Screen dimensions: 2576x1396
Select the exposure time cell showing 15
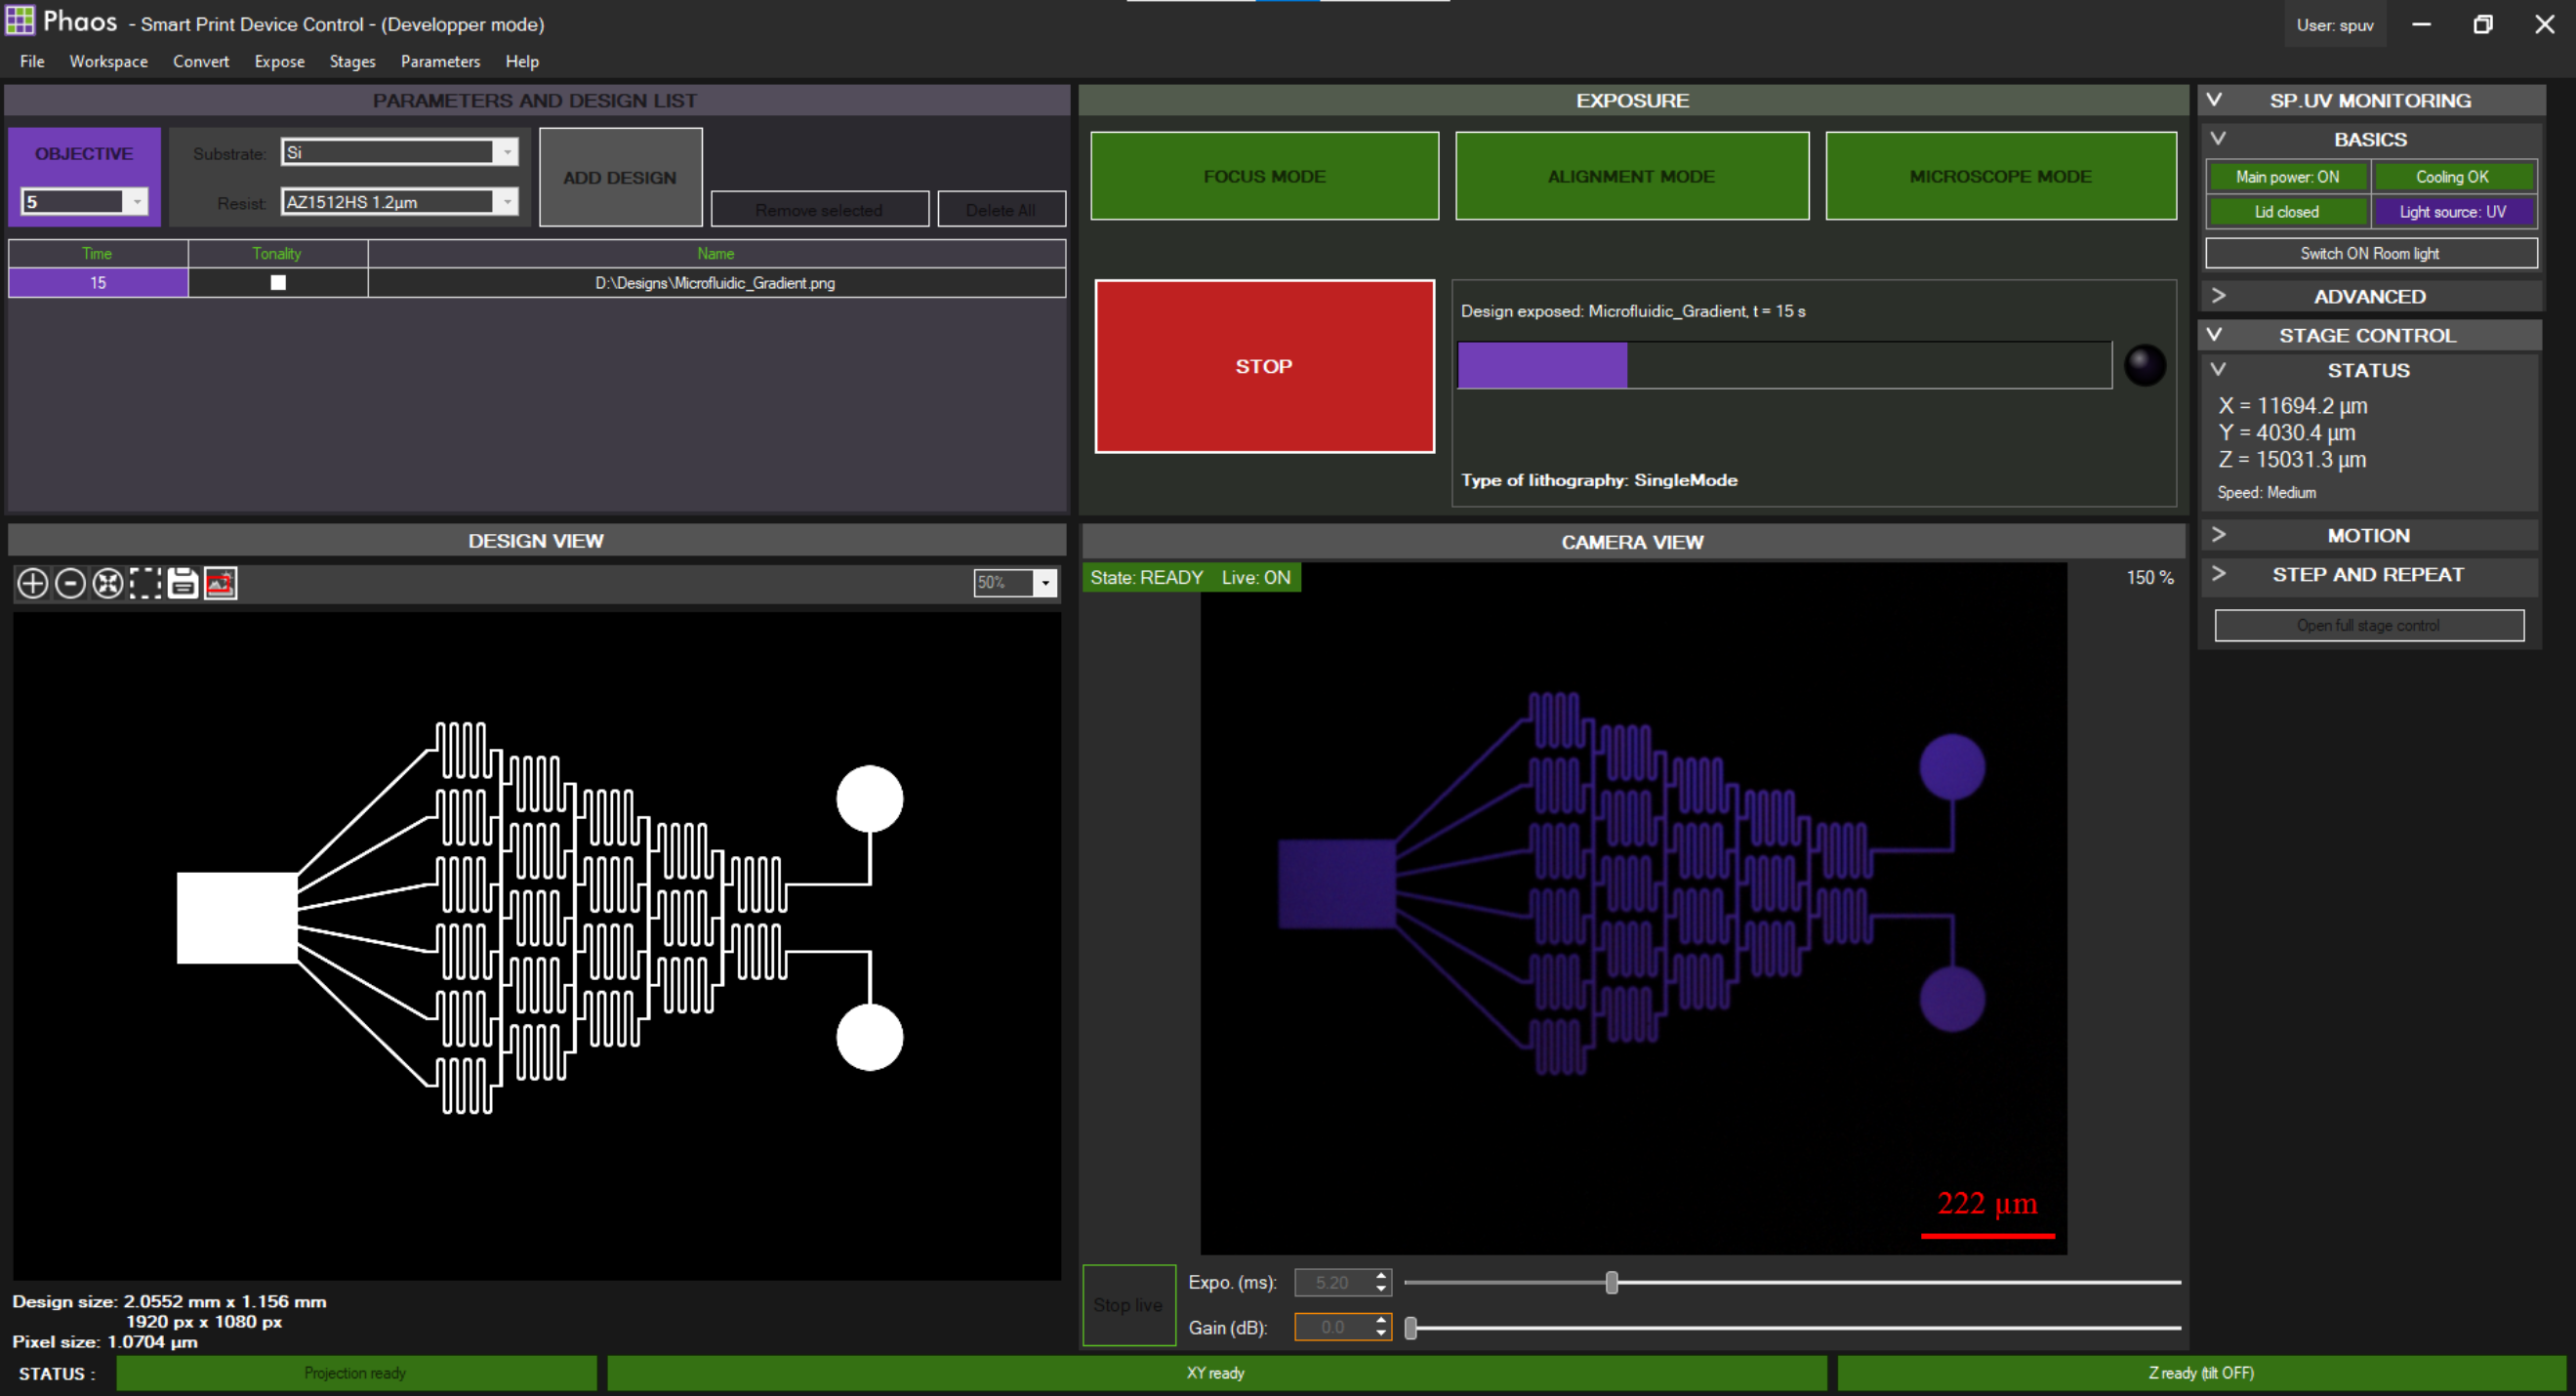click(98, 283)
